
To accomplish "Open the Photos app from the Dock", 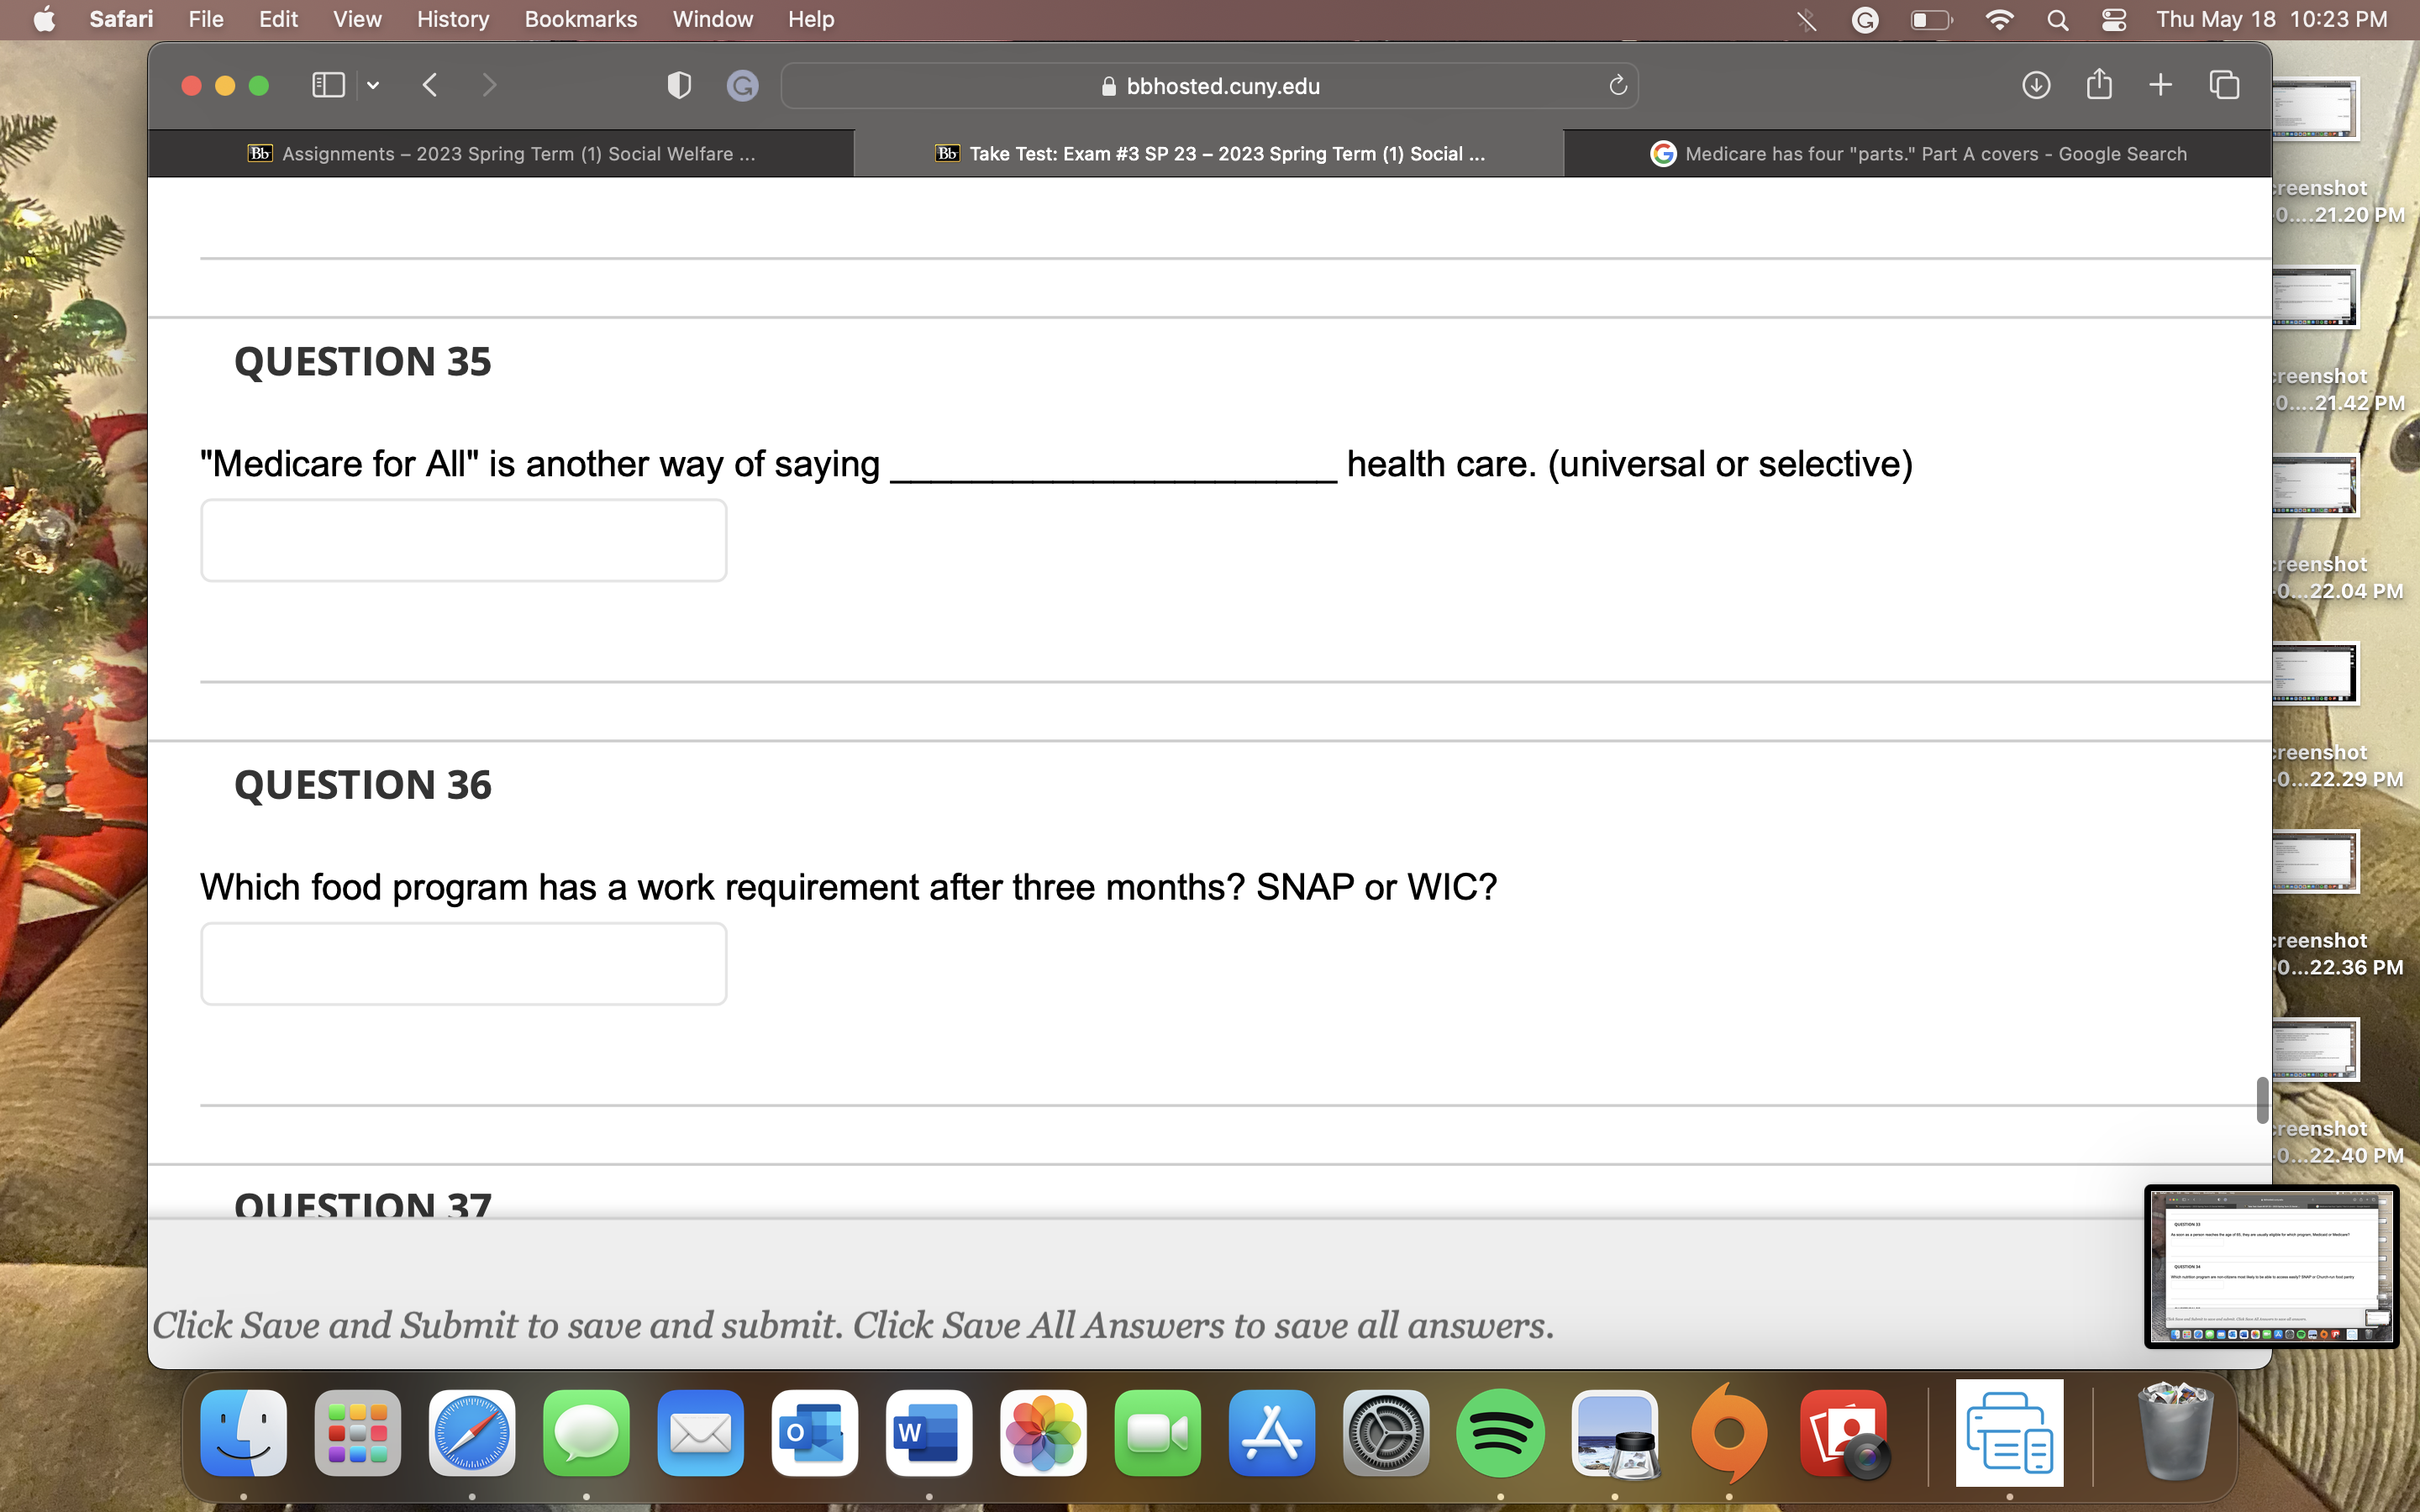I will tap(1043, 1432).
